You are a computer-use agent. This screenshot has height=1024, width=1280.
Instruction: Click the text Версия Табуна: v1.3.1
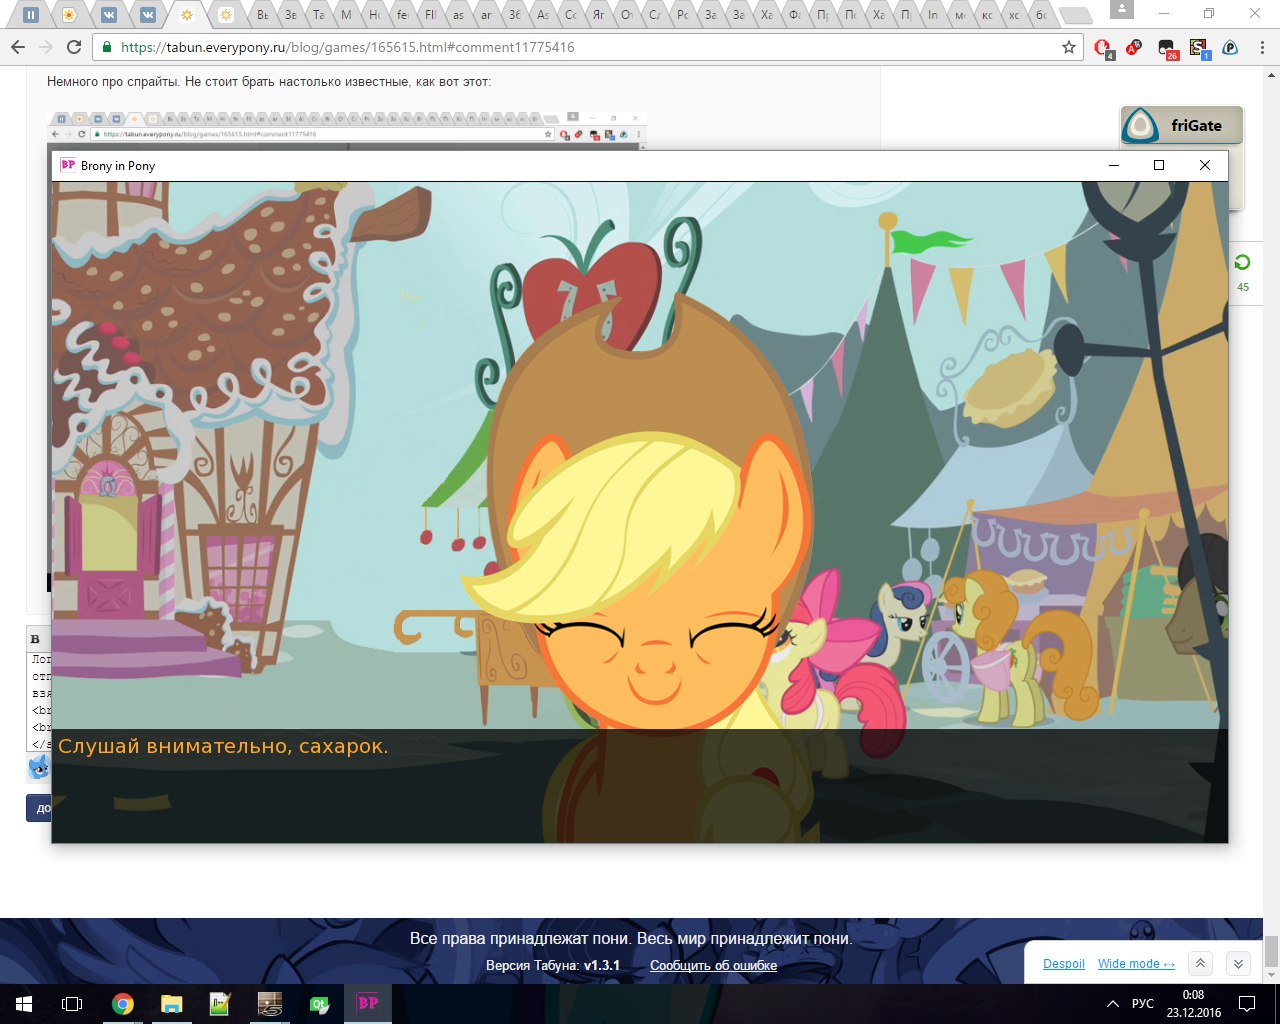pyautogui.click(x=553, y=965)
